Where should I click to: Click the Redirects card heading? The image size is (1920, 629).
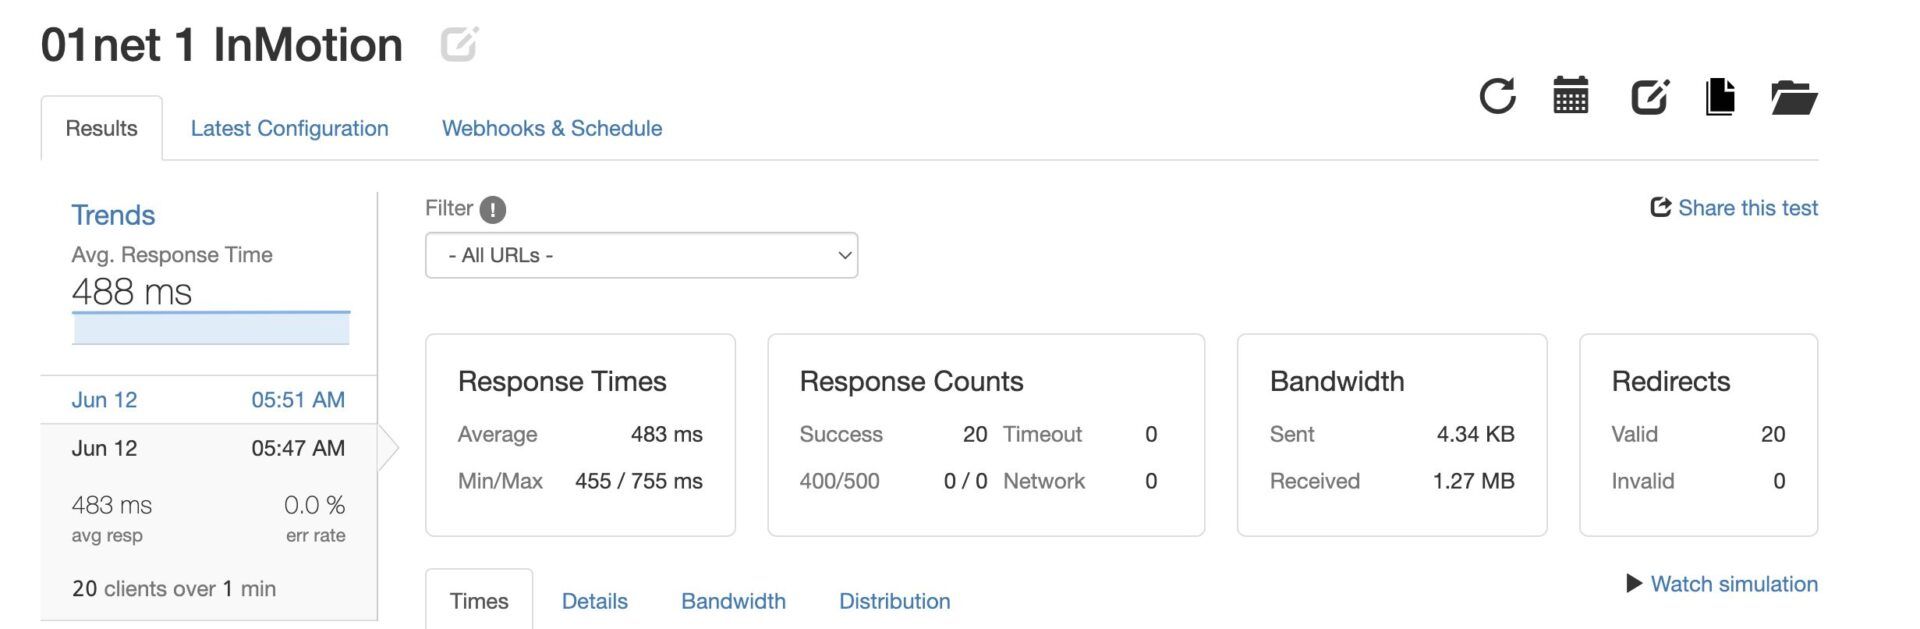point(1670,381)
